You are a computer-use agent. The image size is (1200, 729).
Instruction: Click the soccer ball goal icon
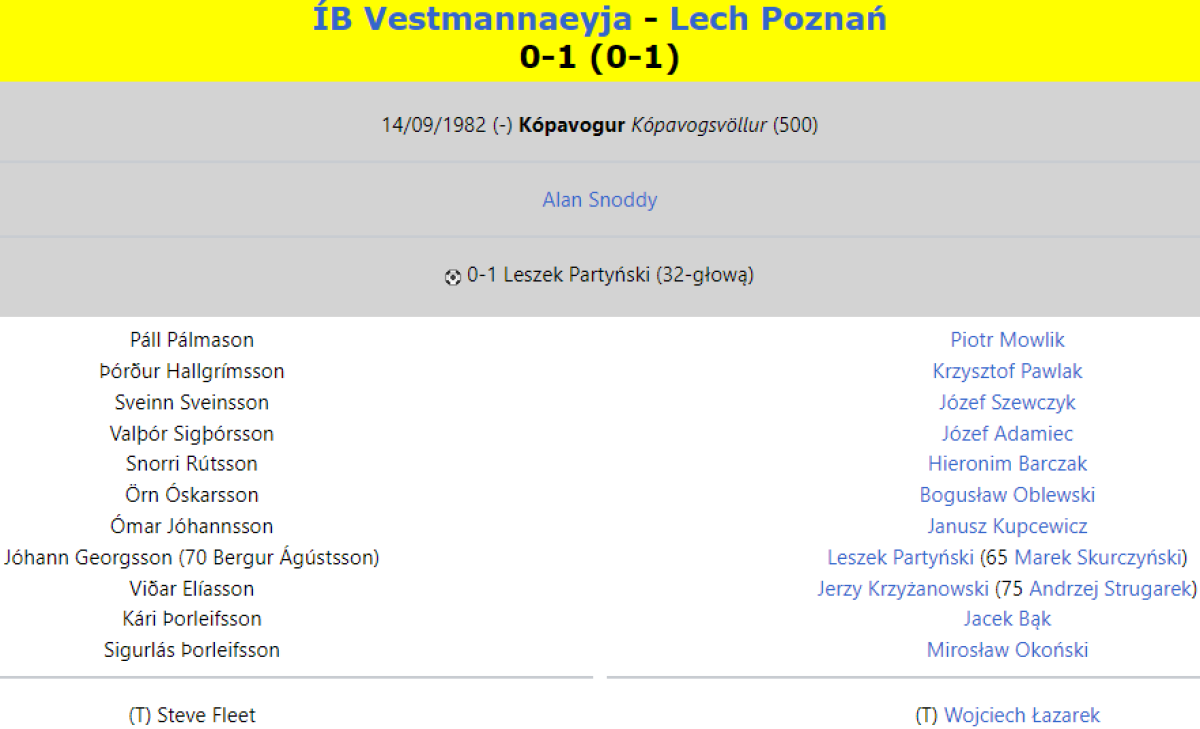coord(453,277)
